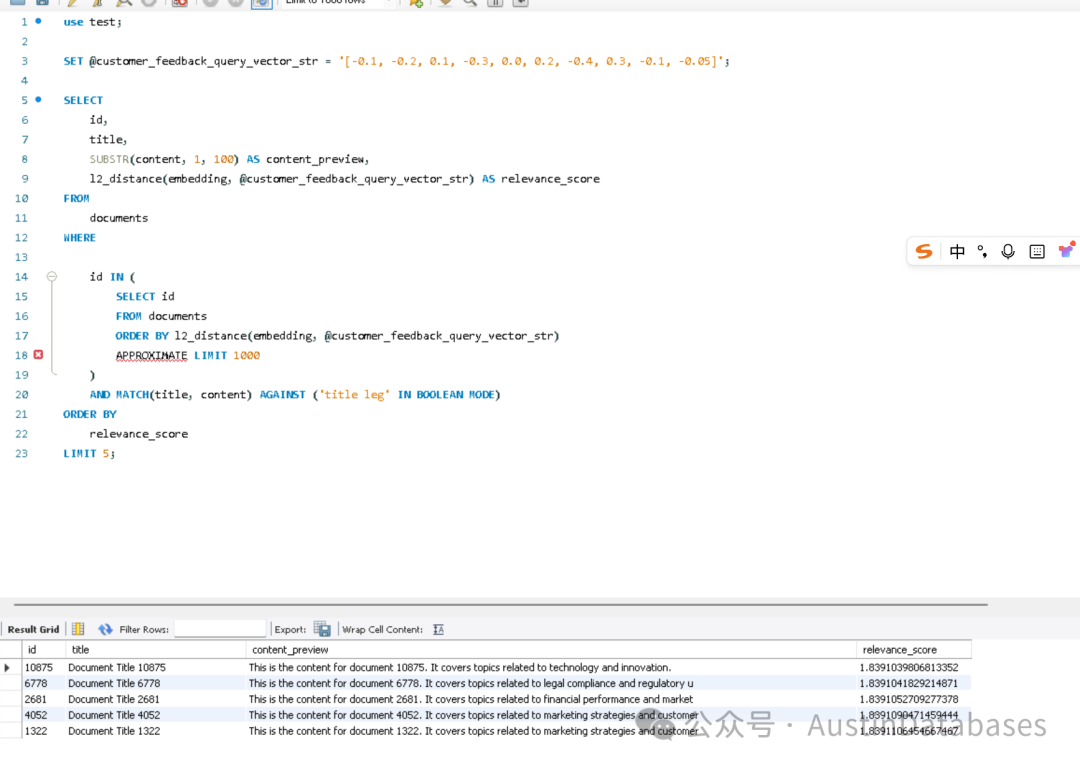The image size is (1080, 768).
Task: Toggle punctuation mode on IME bar
Action: [x=982, y=251]
